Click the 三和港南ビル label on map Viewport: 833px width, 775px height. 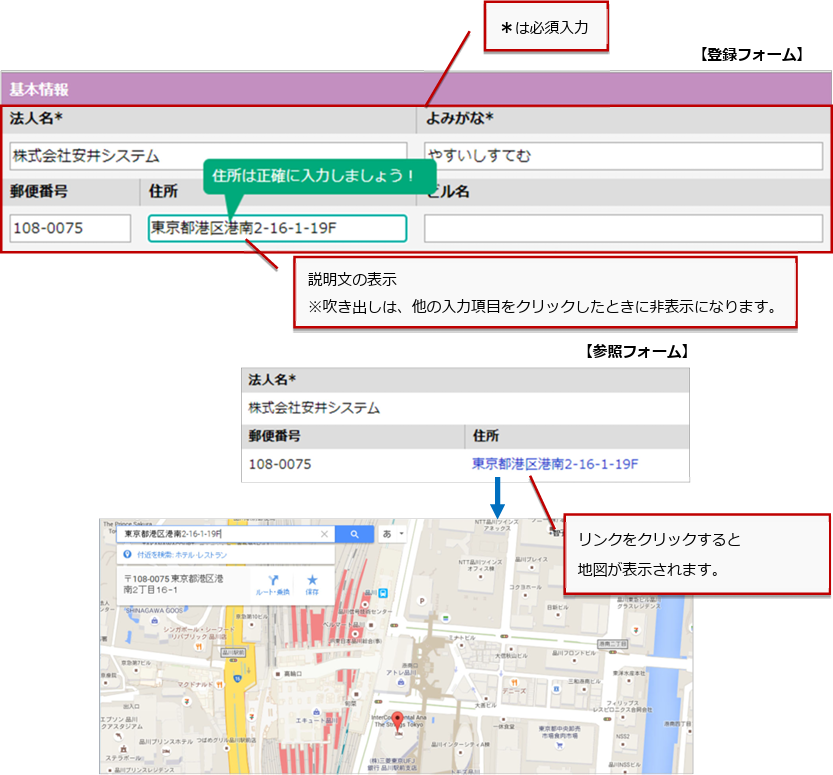click(584, 681)
